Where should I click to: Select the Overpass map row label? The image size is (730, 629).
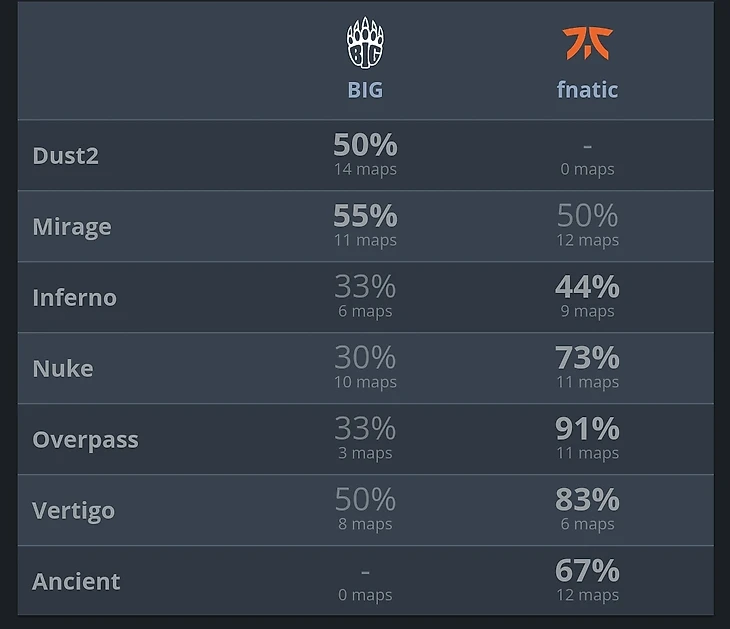pos(85,440)
